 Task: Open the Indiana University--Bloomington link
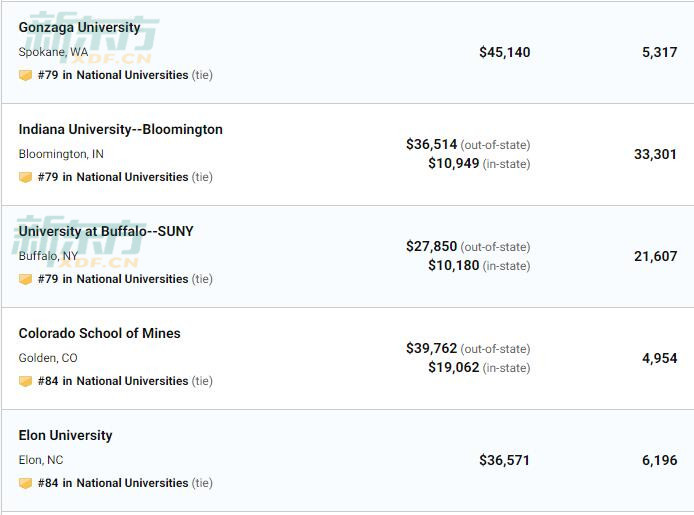point(120,129)
